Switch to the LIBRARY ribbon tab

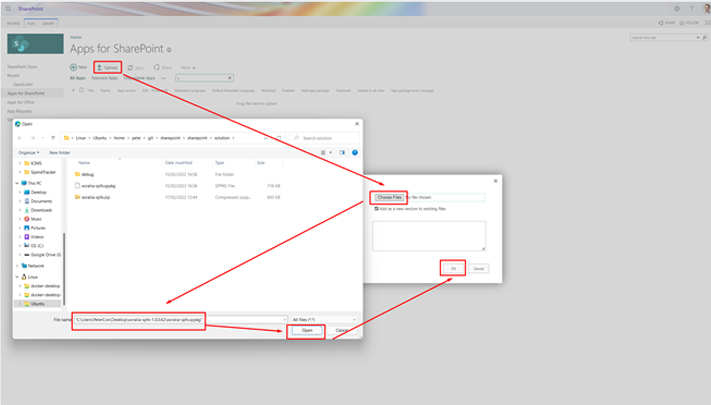48,23
